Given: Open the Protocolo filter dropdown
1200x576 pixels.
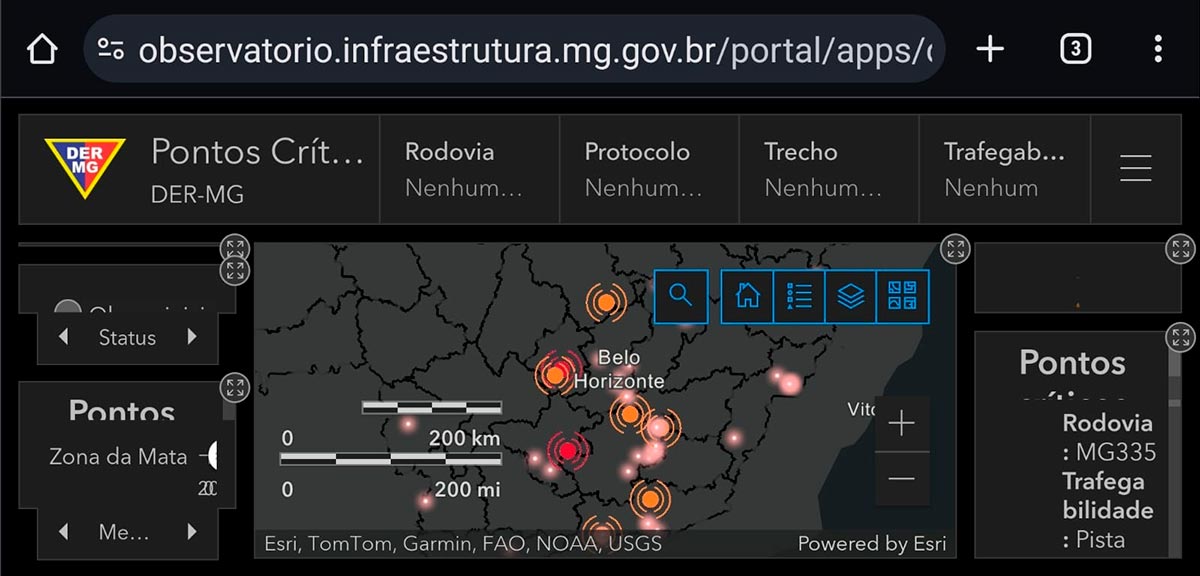Looking at the screenshot, I should 649,169.
